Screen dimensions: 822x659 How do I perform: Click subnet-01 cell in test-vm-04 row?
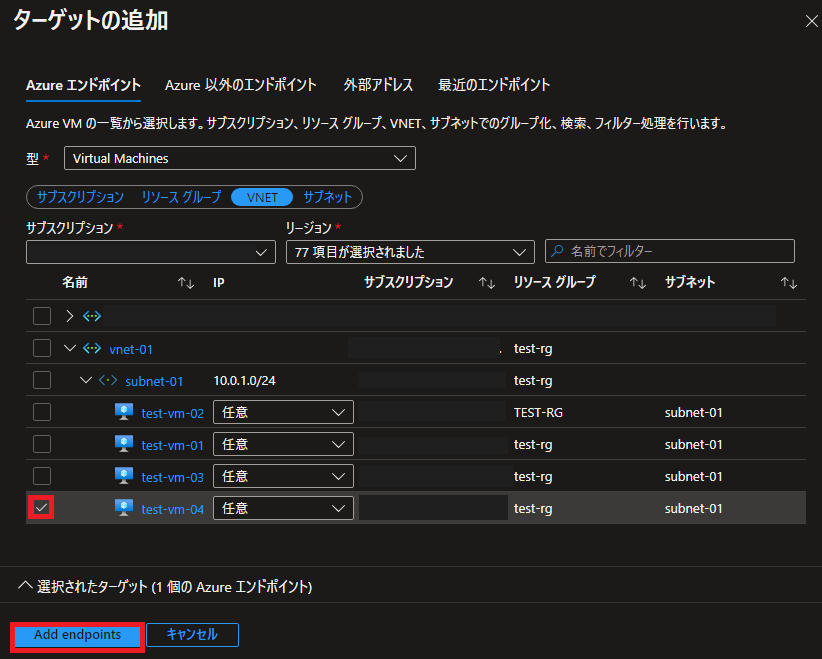694,509
